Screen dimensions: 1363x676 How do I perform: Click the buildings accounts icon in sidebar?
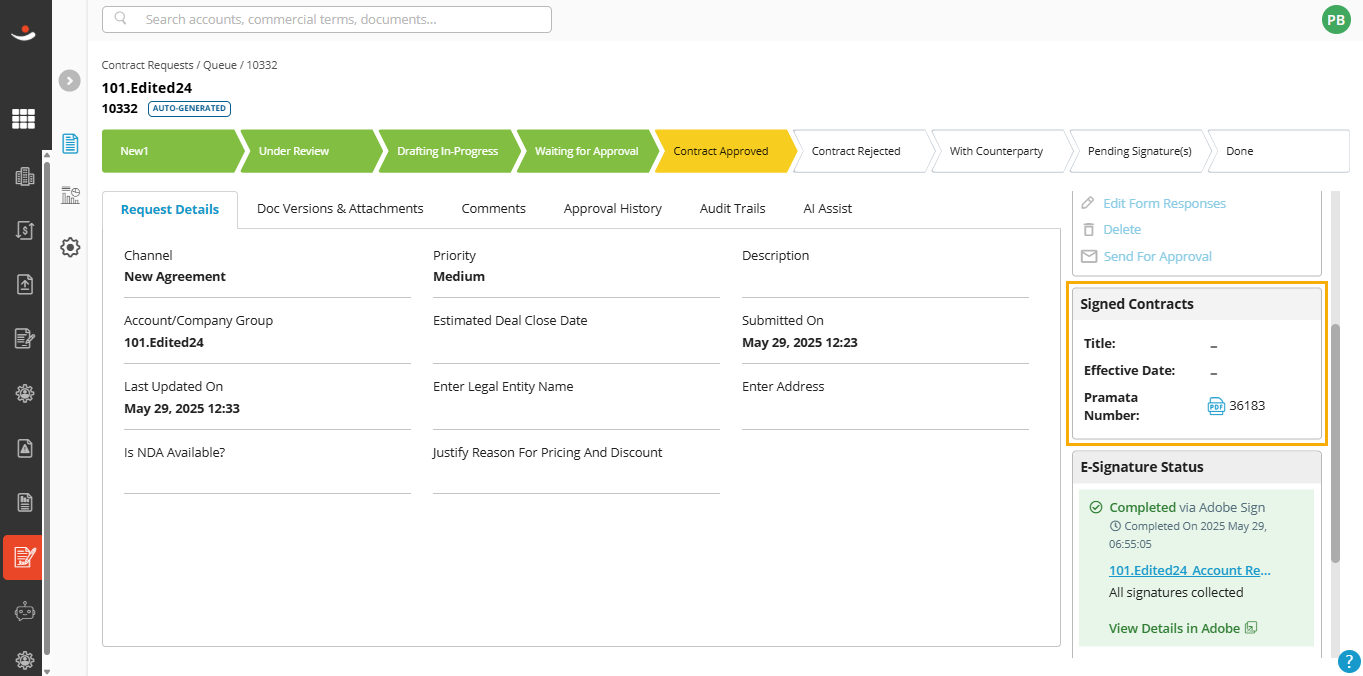pos(25,177)
